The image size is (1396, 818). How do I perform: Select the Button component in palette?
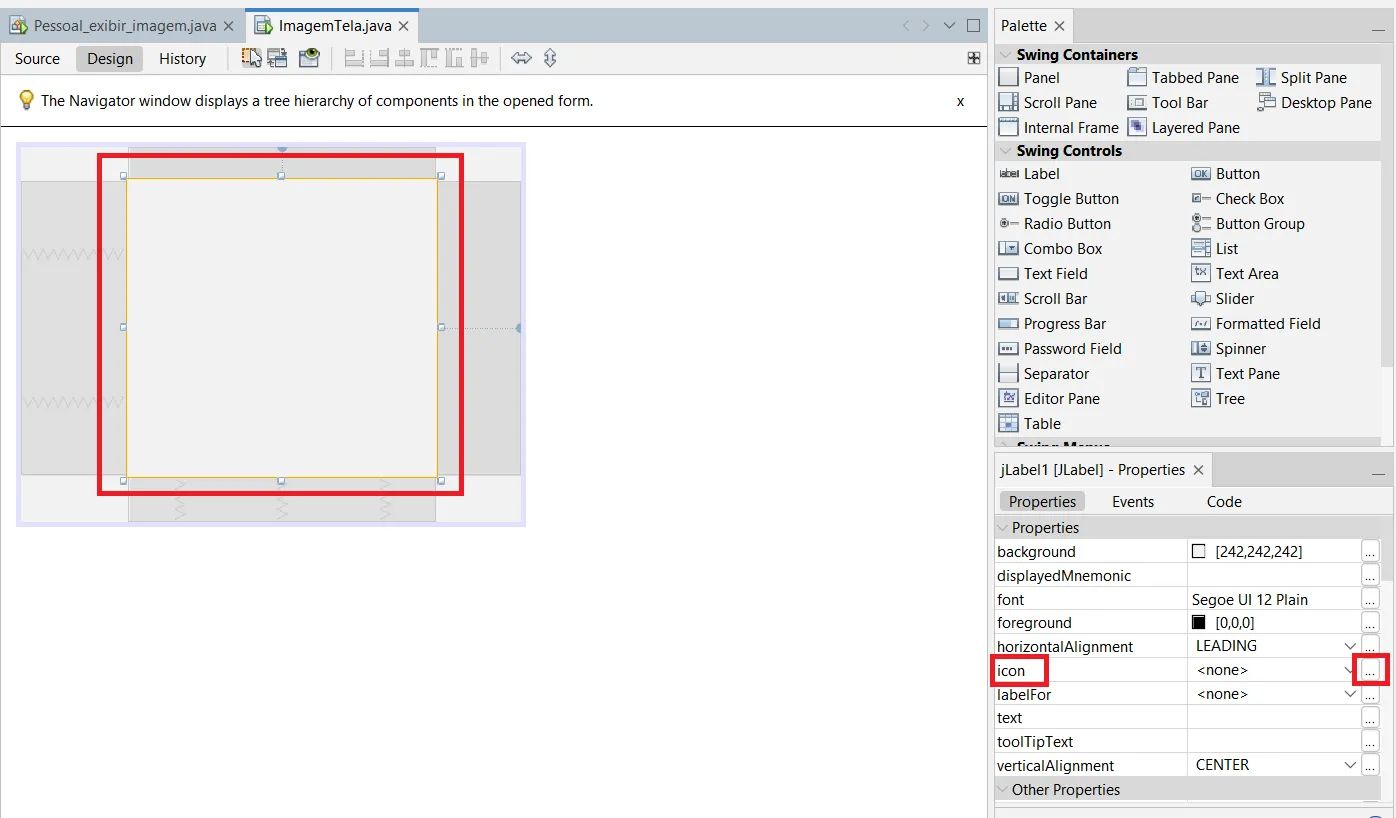1225,173
